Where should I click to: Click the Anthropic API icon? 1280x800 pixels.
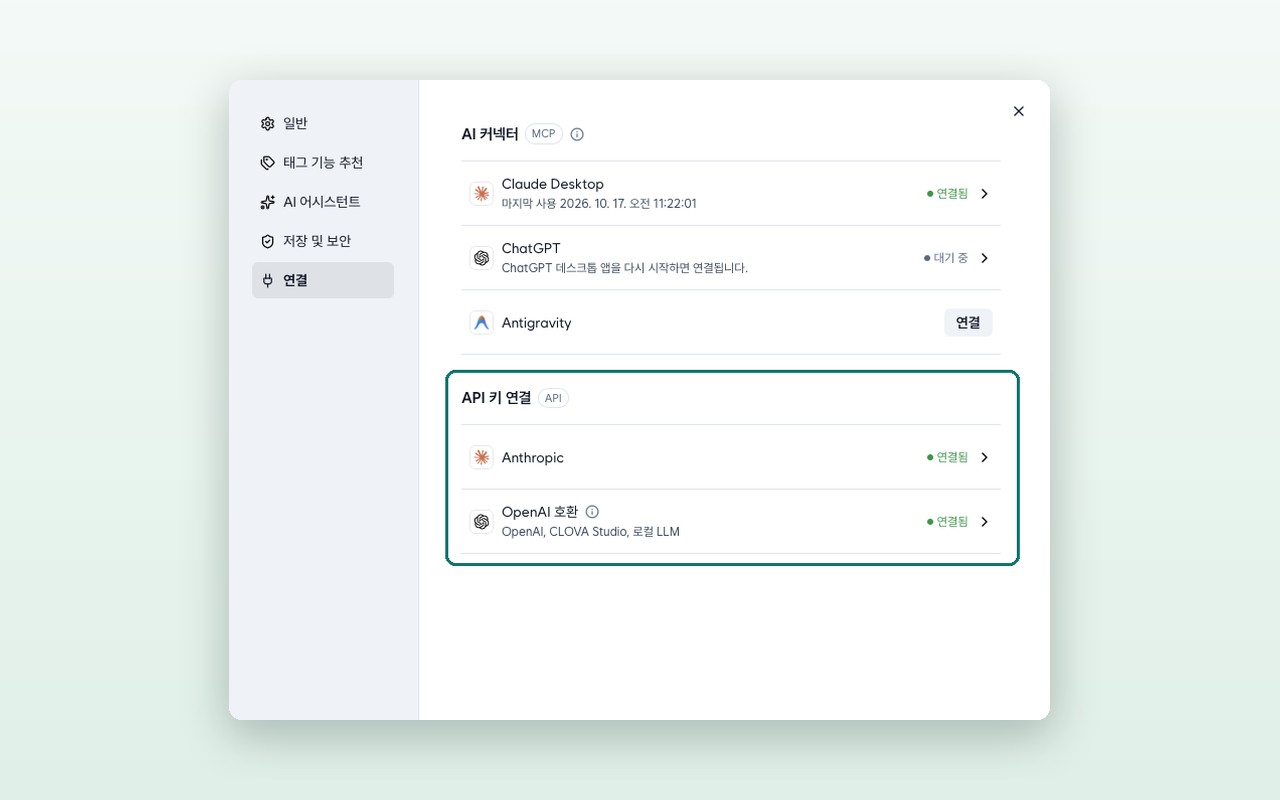pos(481,457)
